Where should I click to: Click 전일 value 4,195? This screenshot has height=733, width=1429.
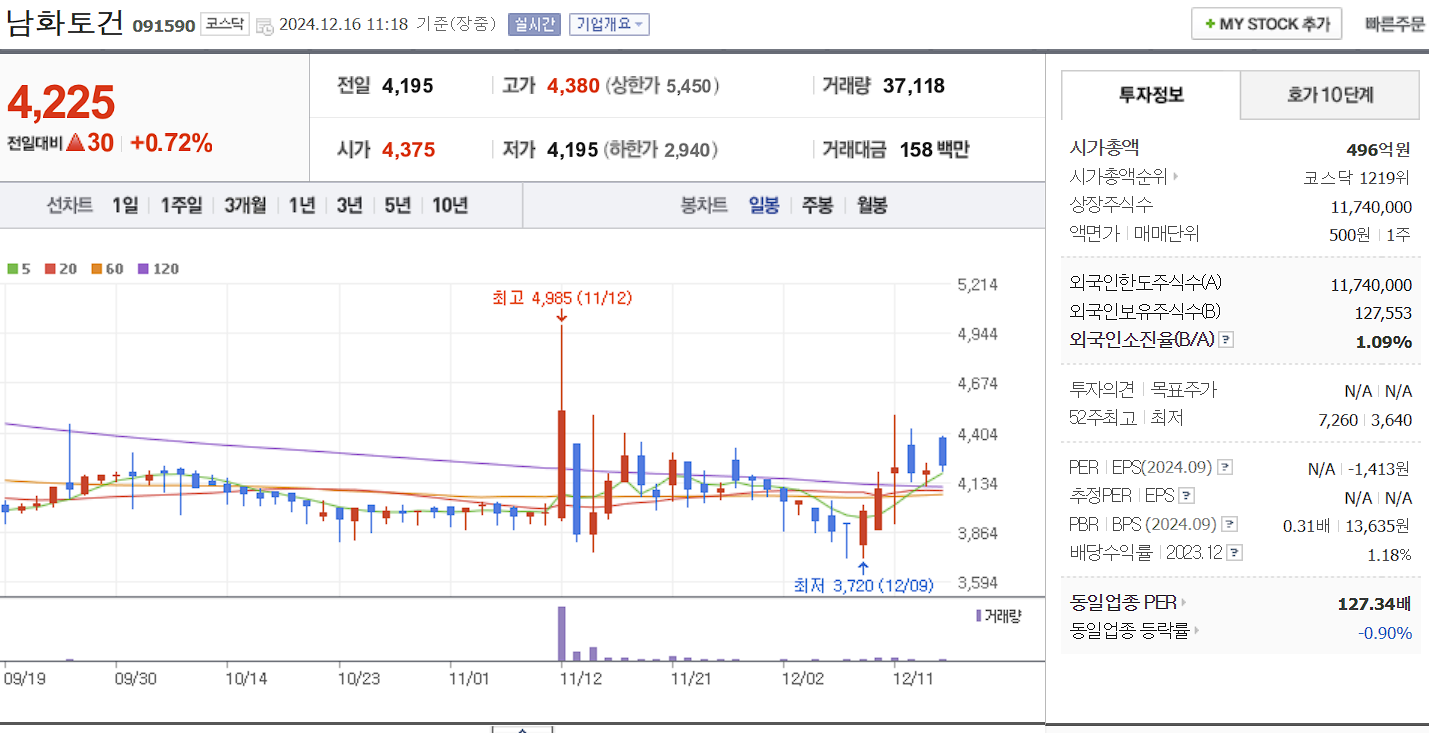[x=408, y=86]
